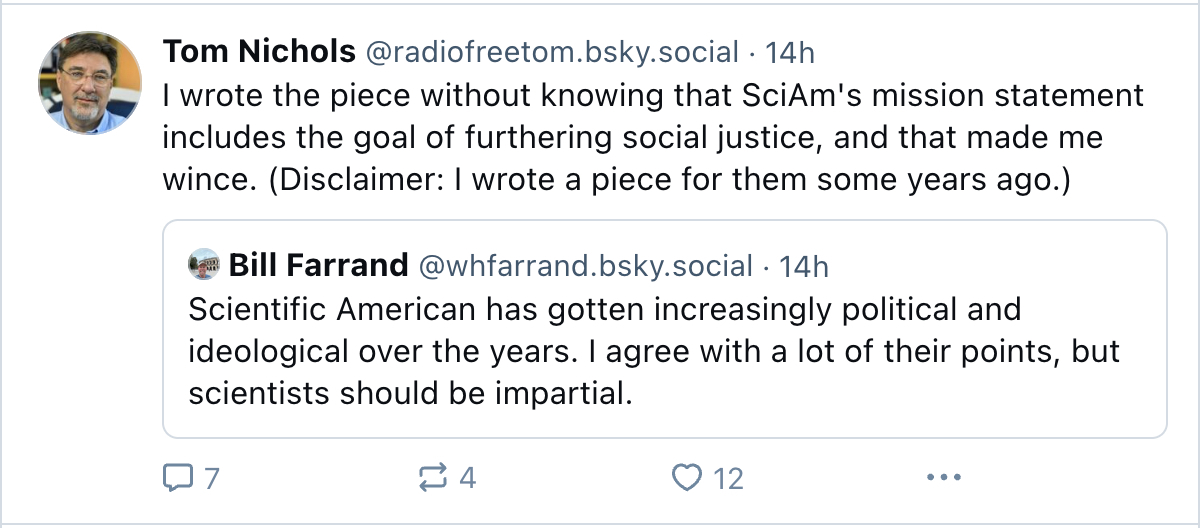Click the repost arrows icon

[433, 479]
